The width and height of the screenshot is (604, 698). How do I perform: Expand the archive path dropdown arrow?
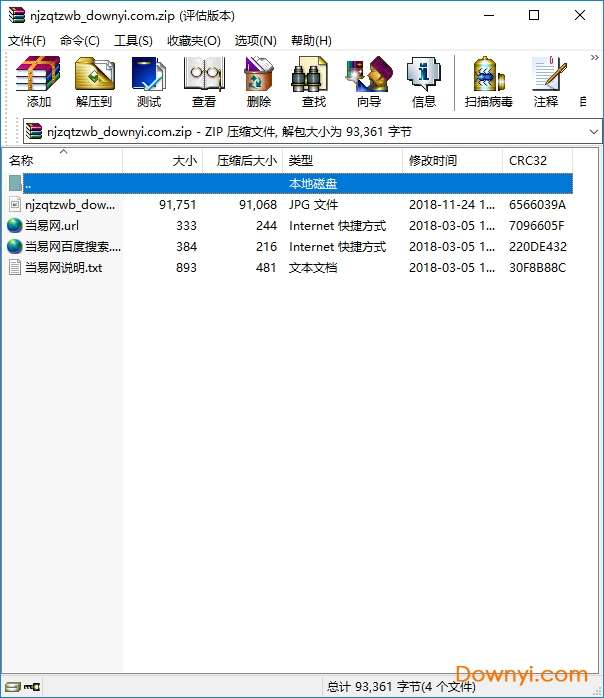point(593,132)
